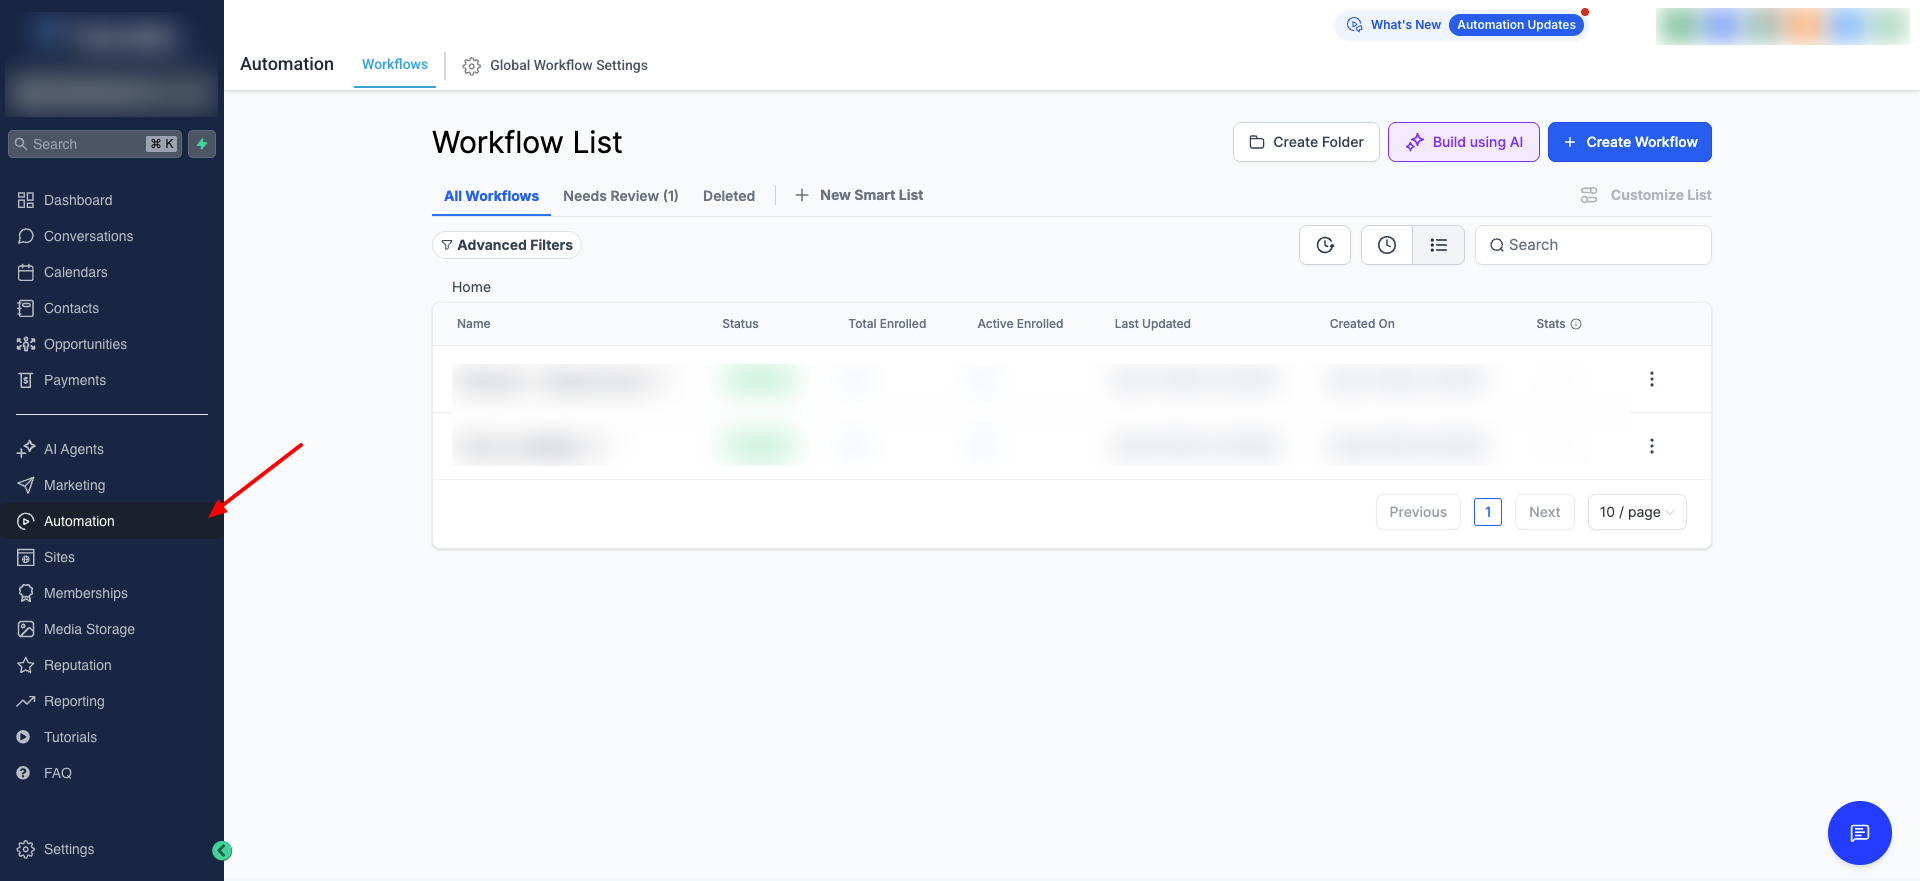
Task: Open Opportunities in the sidebar
Action: (85, 344)
